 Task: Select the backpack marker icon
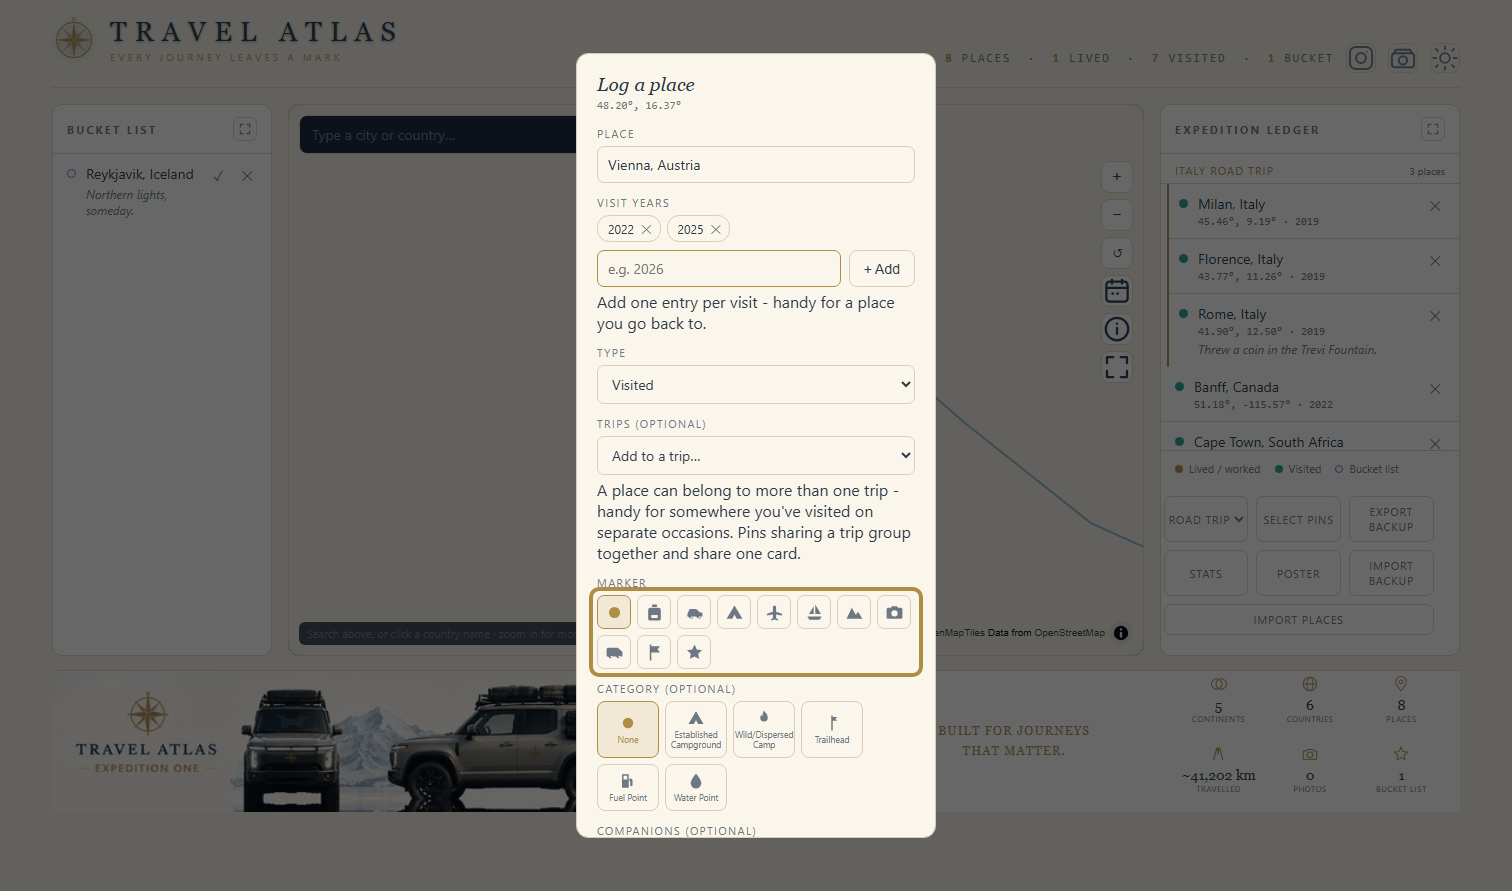pyautogui.click(x=654, y=612)
